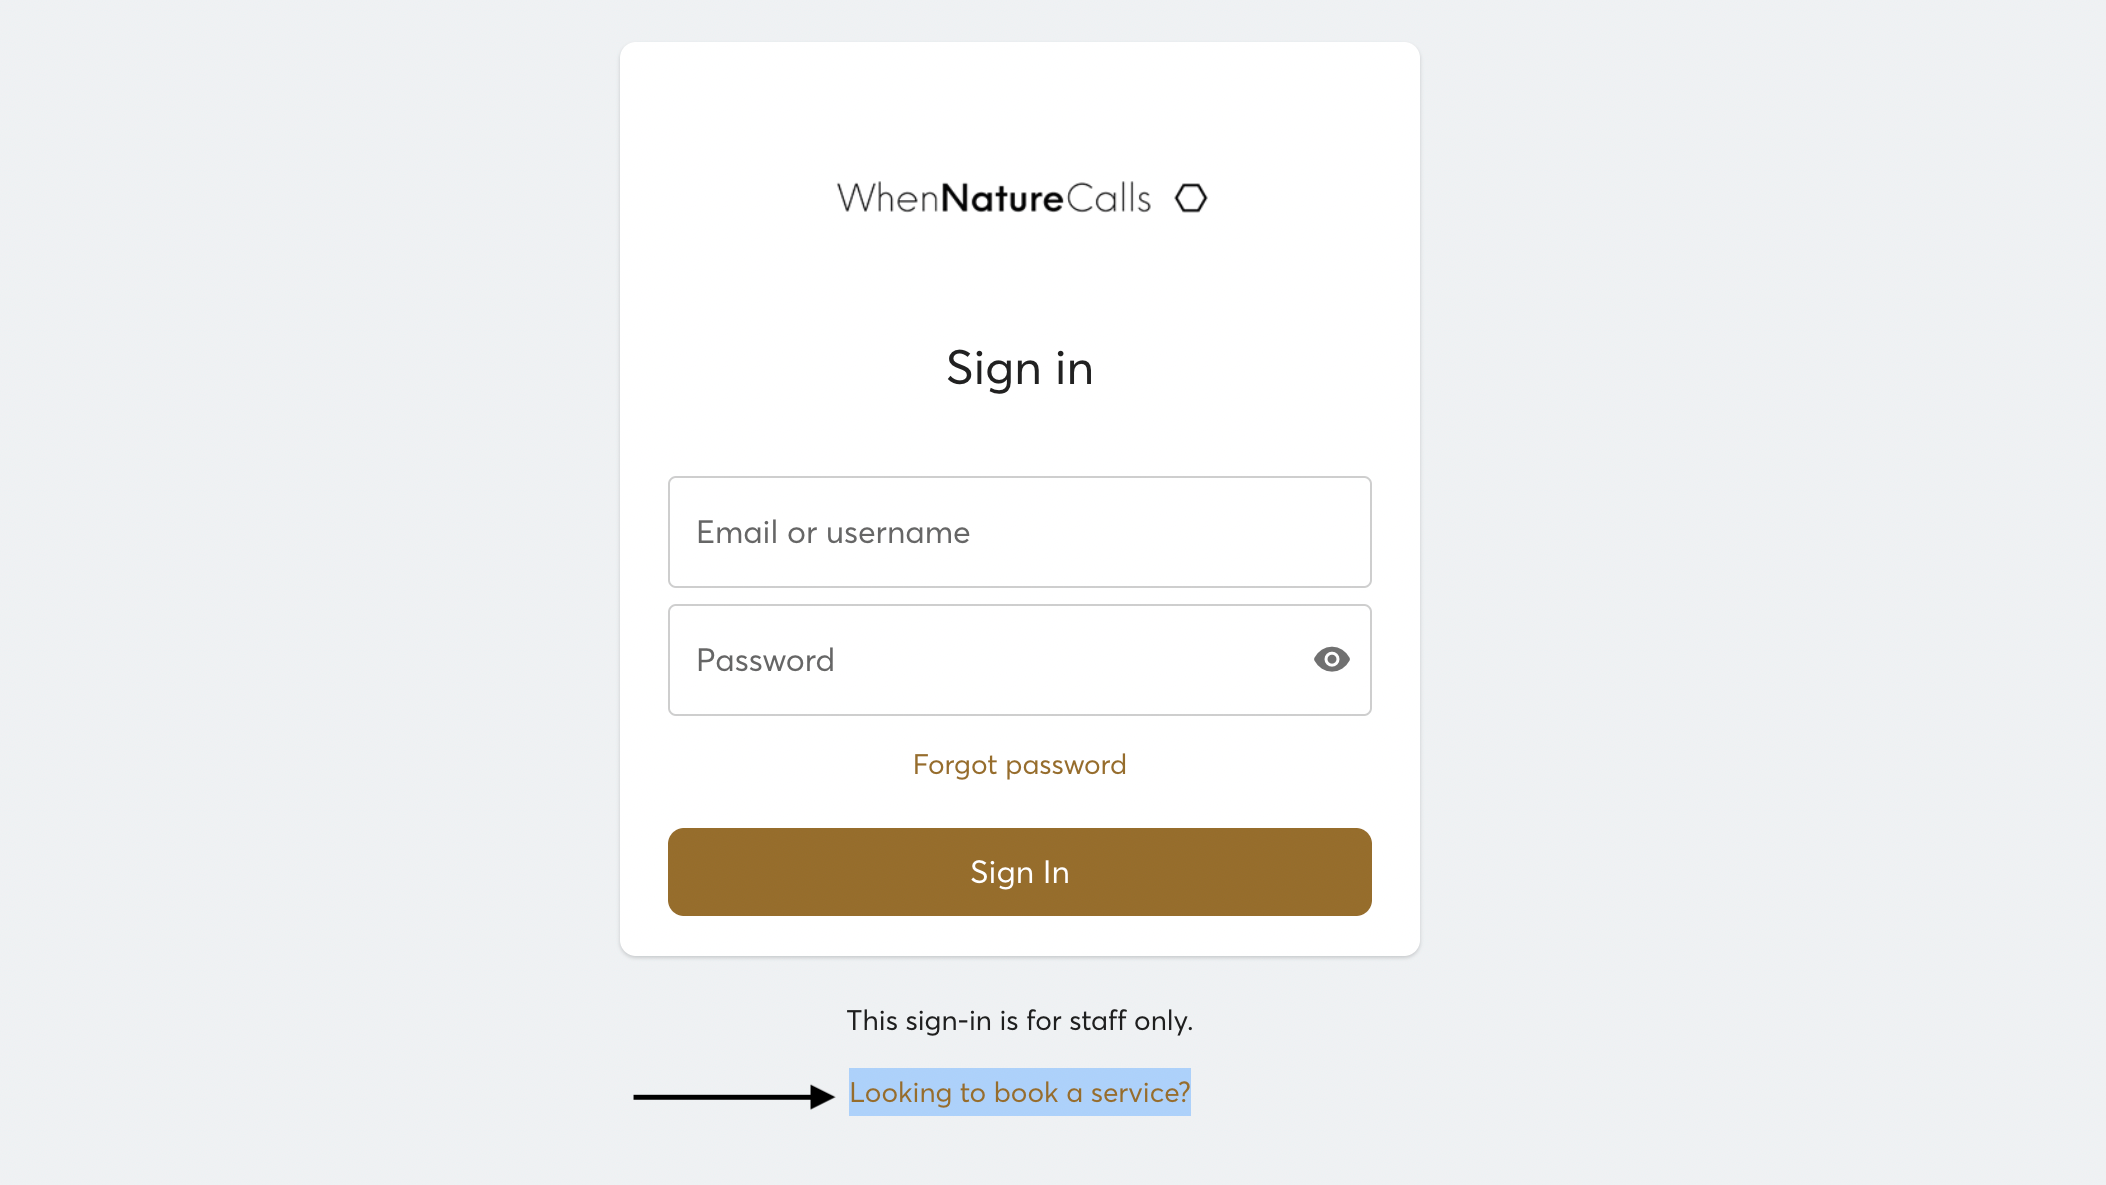
Task: Click the "Email or username" placeholder text
Action: (x=833, y=532)
